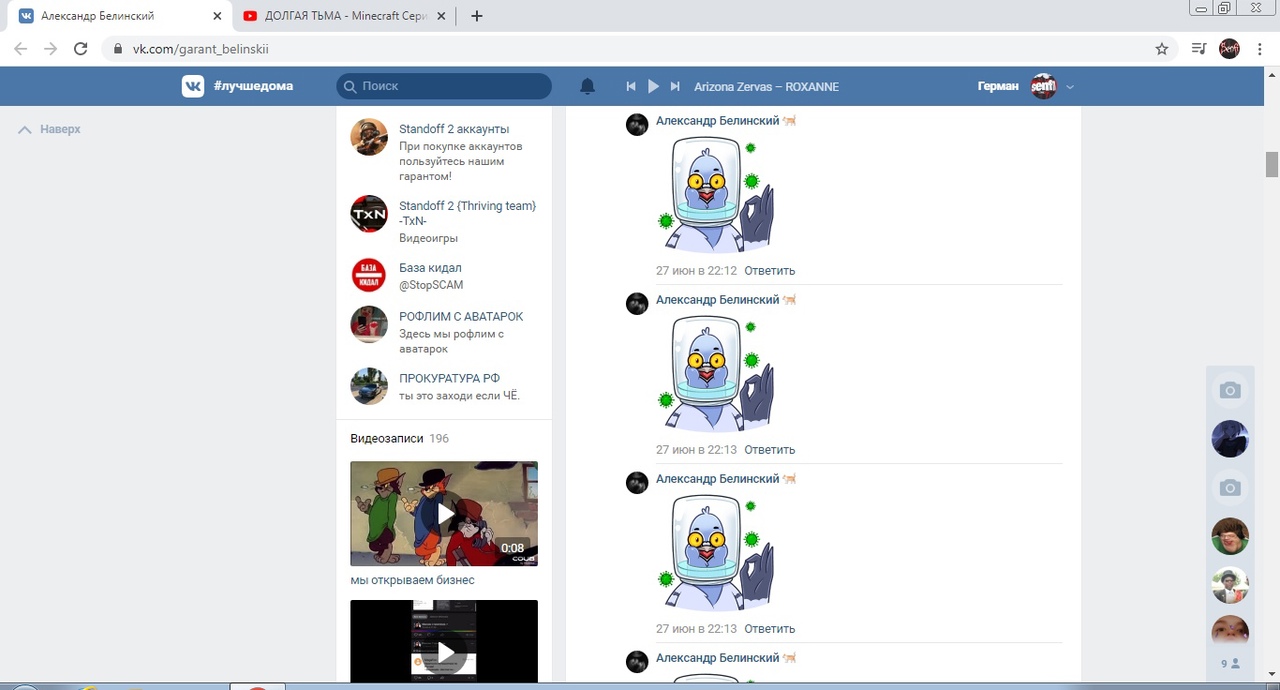Play the мы открываем бизнес video
This screenshot has height=690, width=1280.
pos(444,514)
